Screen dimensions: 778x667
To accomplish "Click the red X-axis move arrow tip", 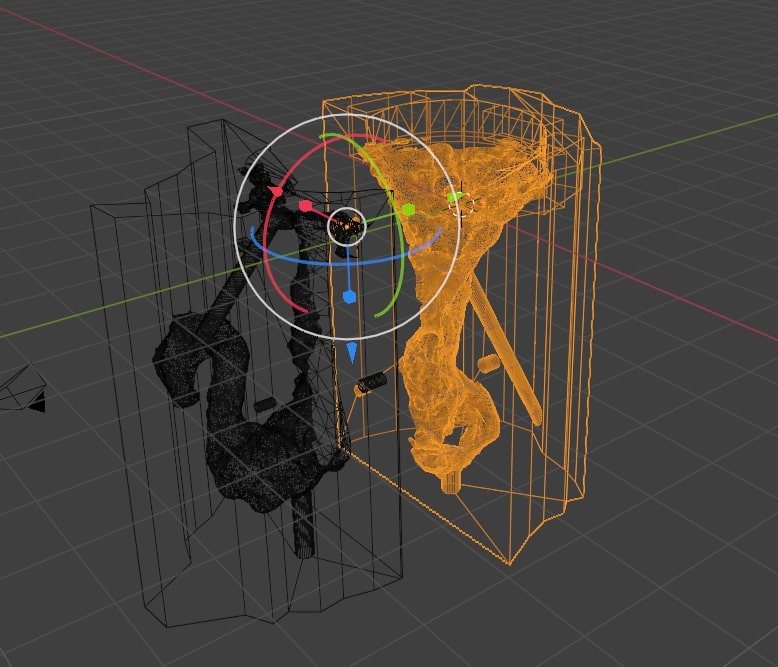I will click(275, 192).
